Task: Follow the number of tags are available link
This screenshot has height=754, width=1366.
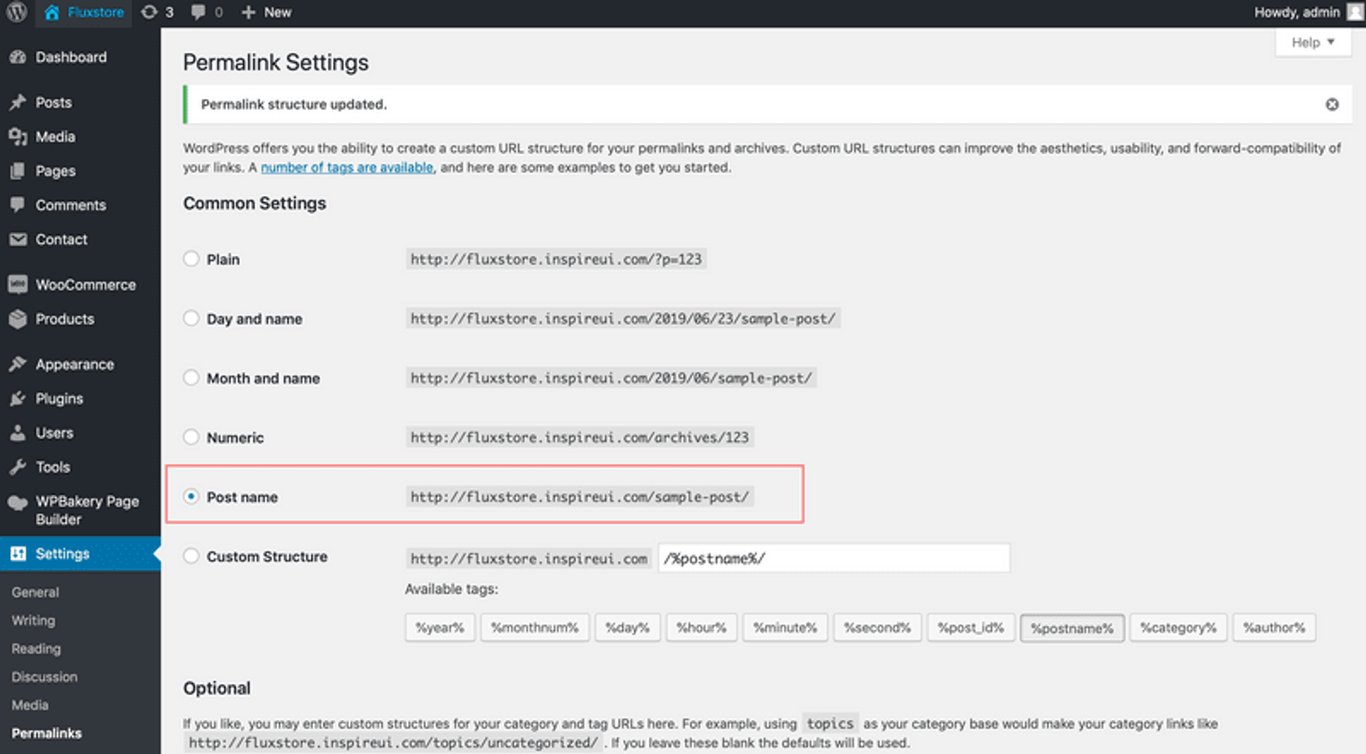Action: (x=347, y=167)
